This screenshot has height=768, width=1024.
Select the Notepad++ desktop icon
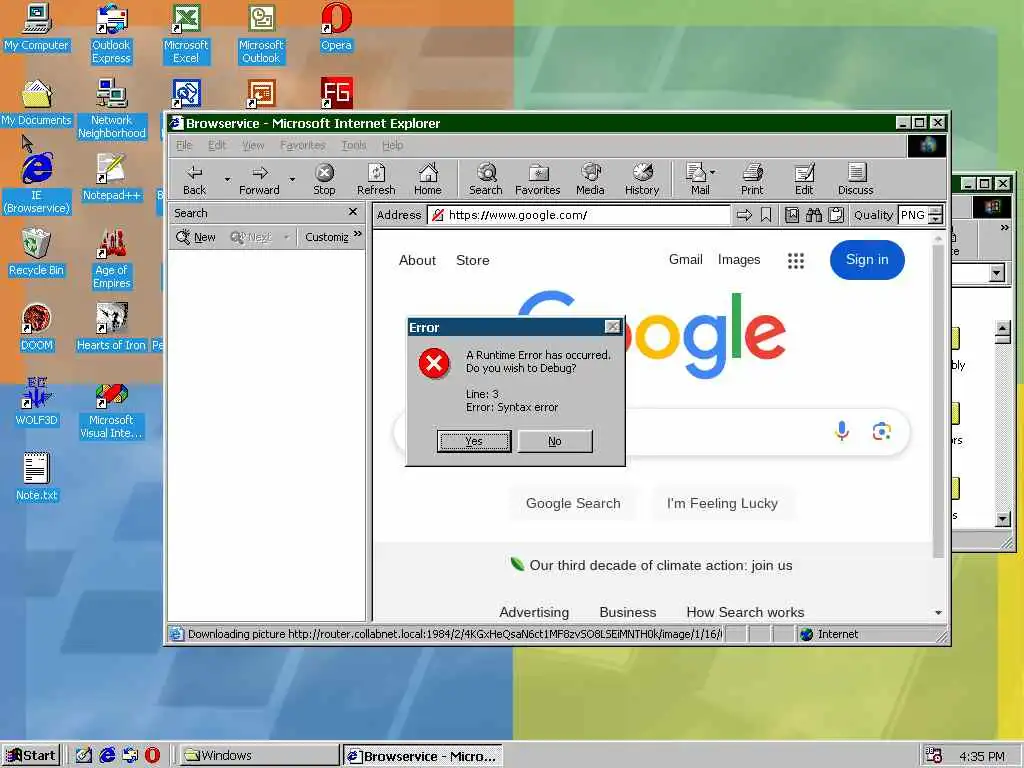[112, 177]
